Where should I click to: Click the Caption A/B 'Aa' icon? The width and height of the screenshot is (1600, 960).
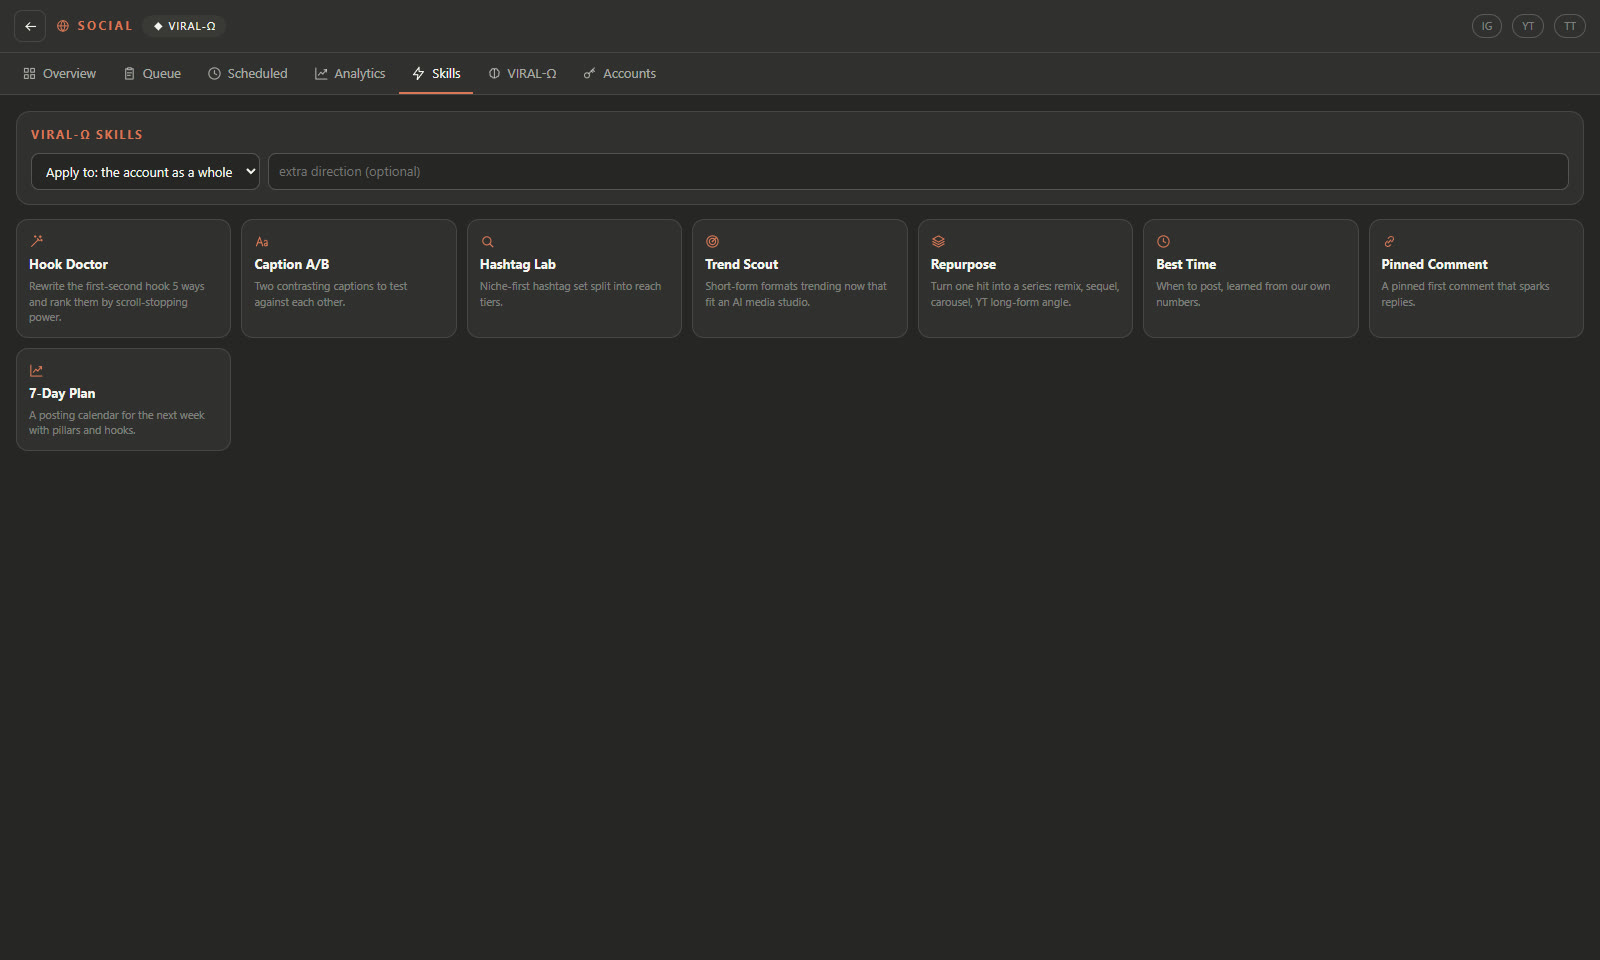262,241
